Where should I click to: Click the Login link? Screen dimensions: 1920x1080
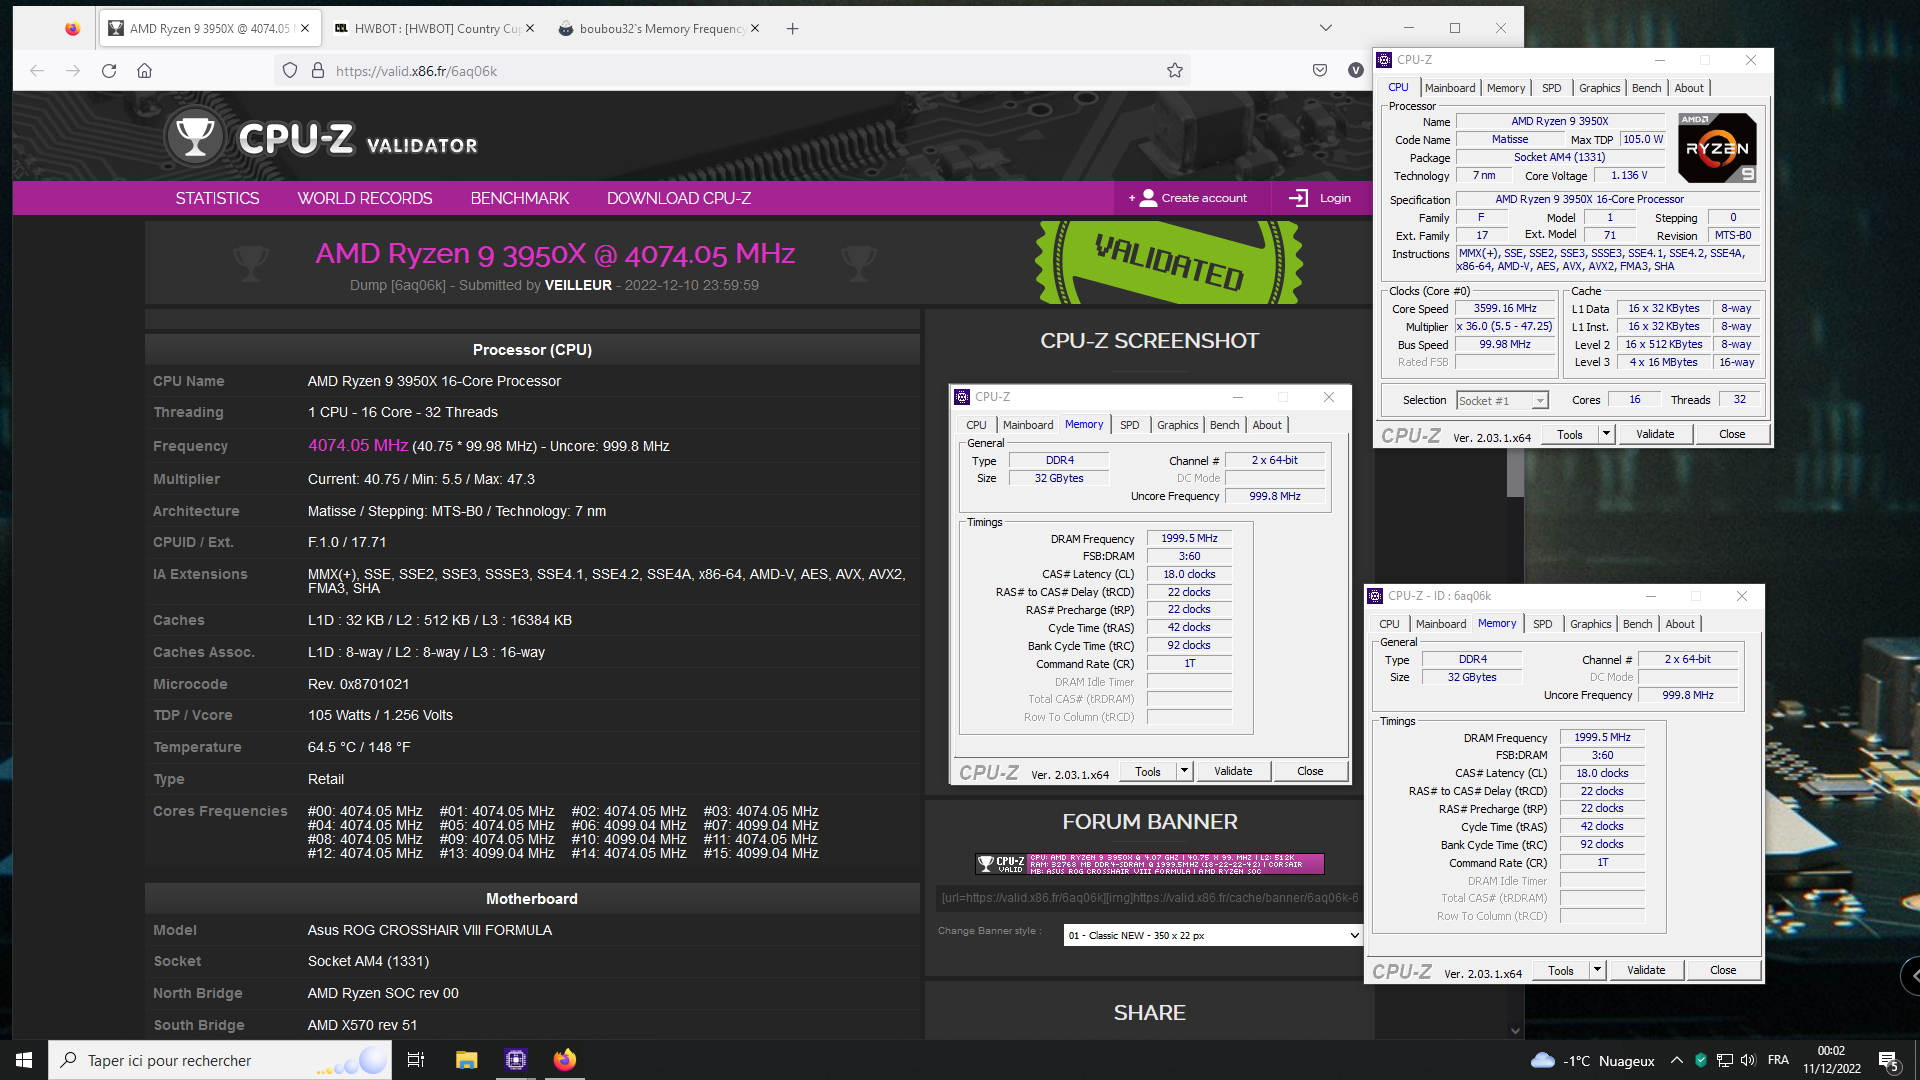pyautogui.click(x=1320, y=198)
